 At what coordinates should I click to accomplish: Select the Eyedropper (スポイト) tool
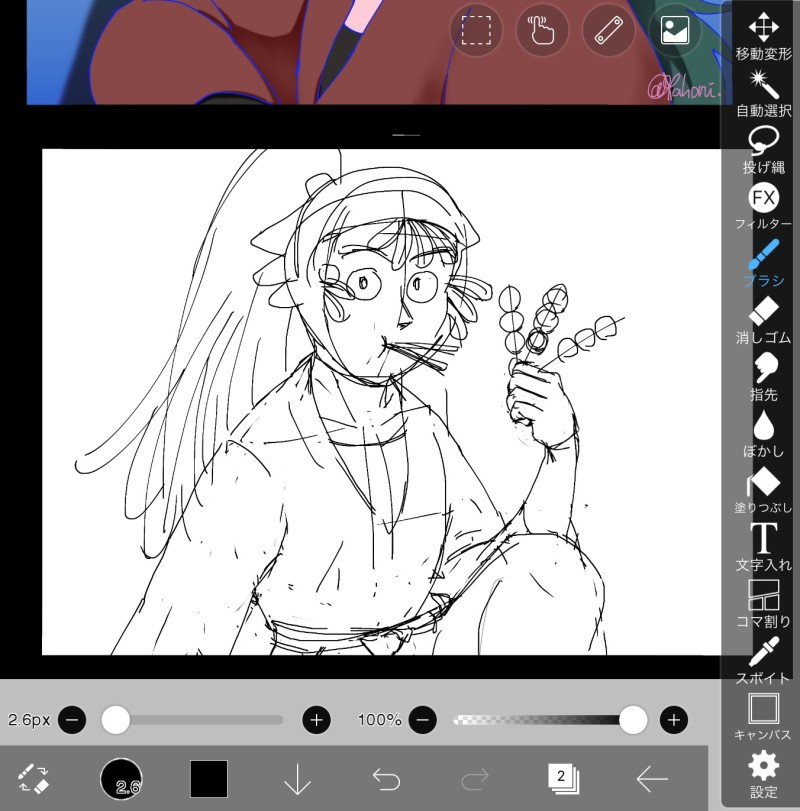(x=763, y=661)
